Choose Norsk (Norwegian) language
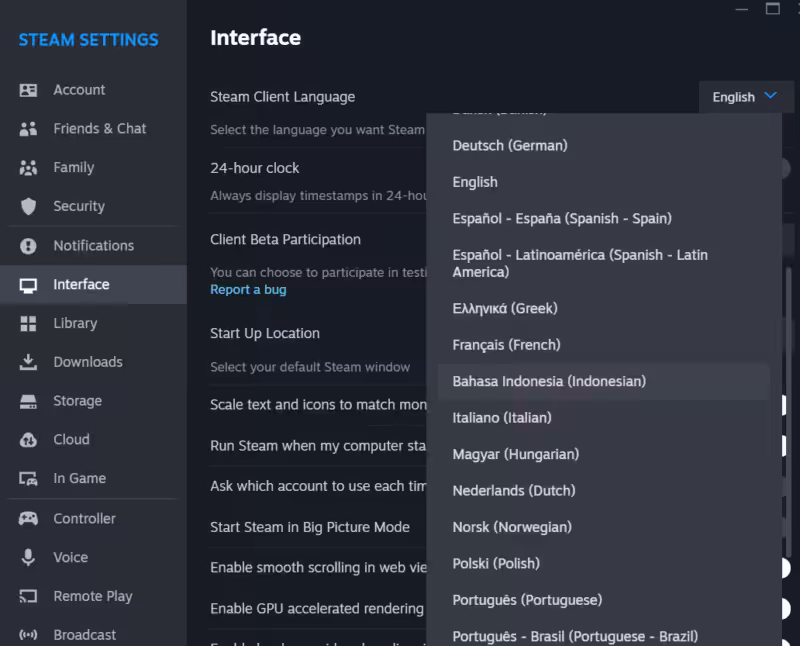The width and height of the screenshot is (800, 646). (604, 528)
